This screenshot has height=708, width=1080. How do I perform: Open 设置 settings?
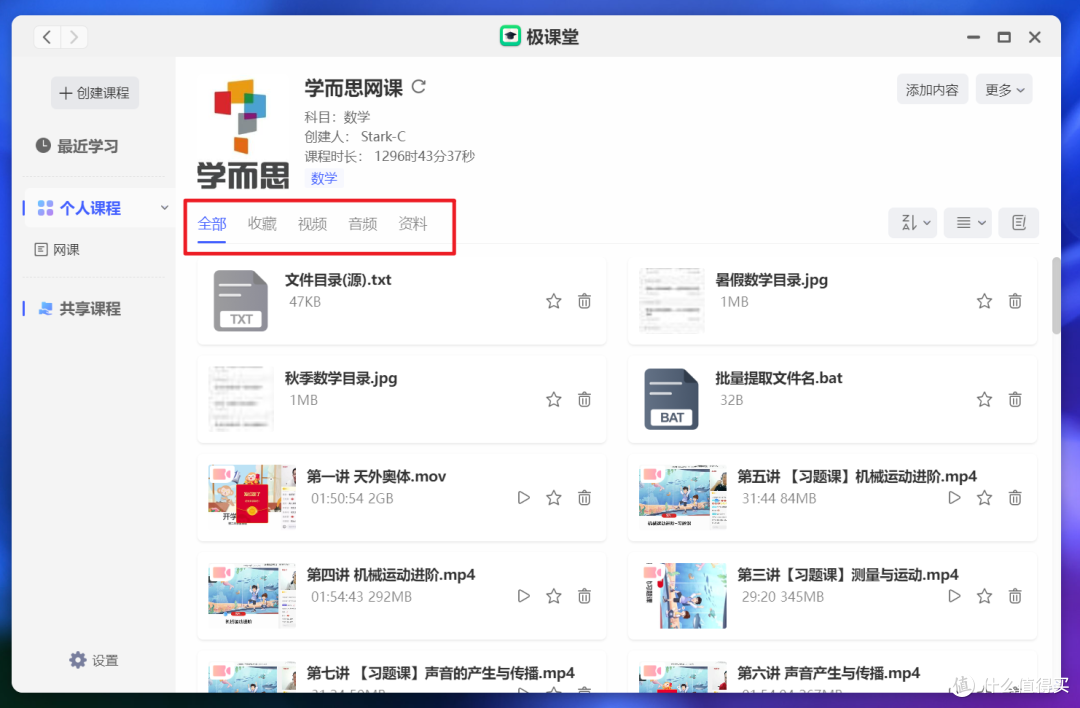click(x=94, y=660)
